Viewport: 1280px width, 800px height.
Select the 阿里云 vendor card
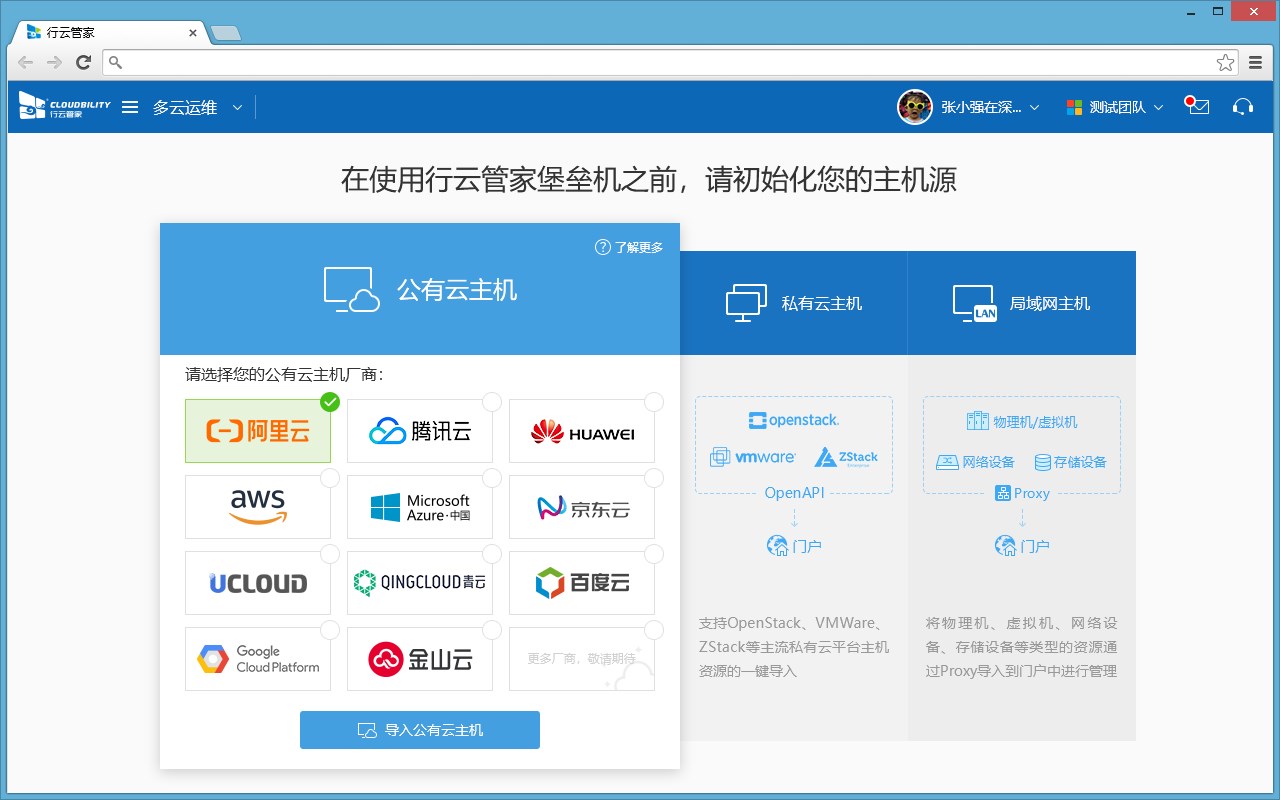coord(258,431)
